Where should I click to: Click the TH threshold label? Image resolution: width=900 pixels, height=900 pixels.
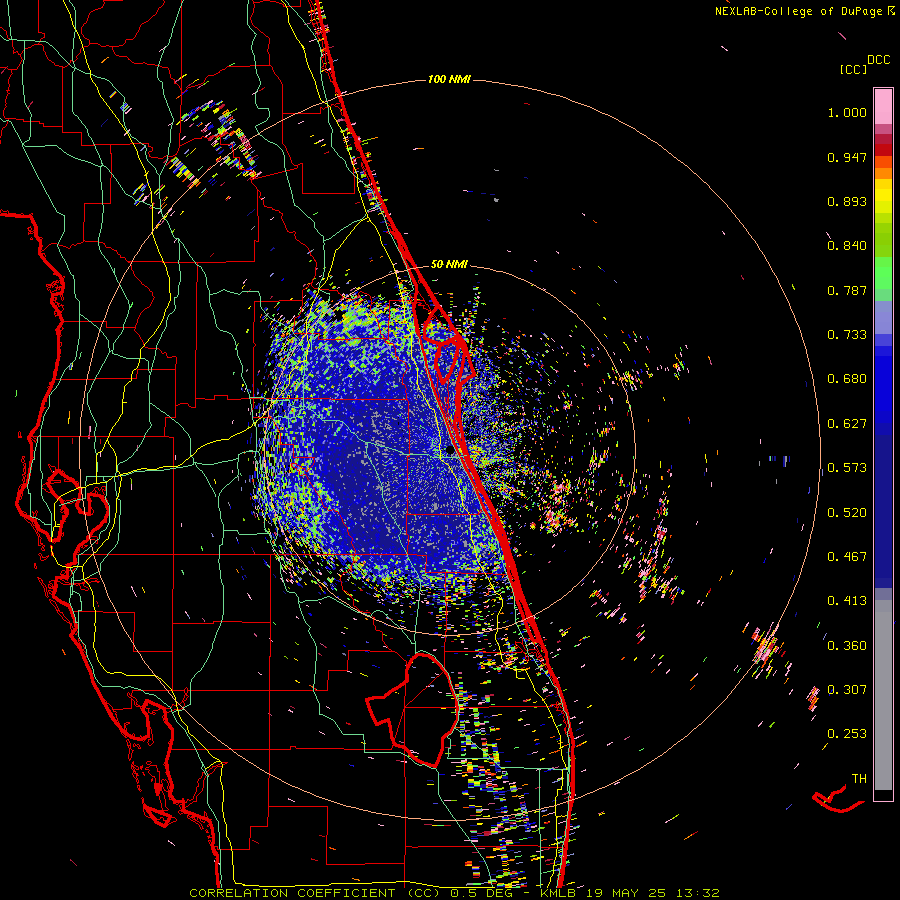859,779
